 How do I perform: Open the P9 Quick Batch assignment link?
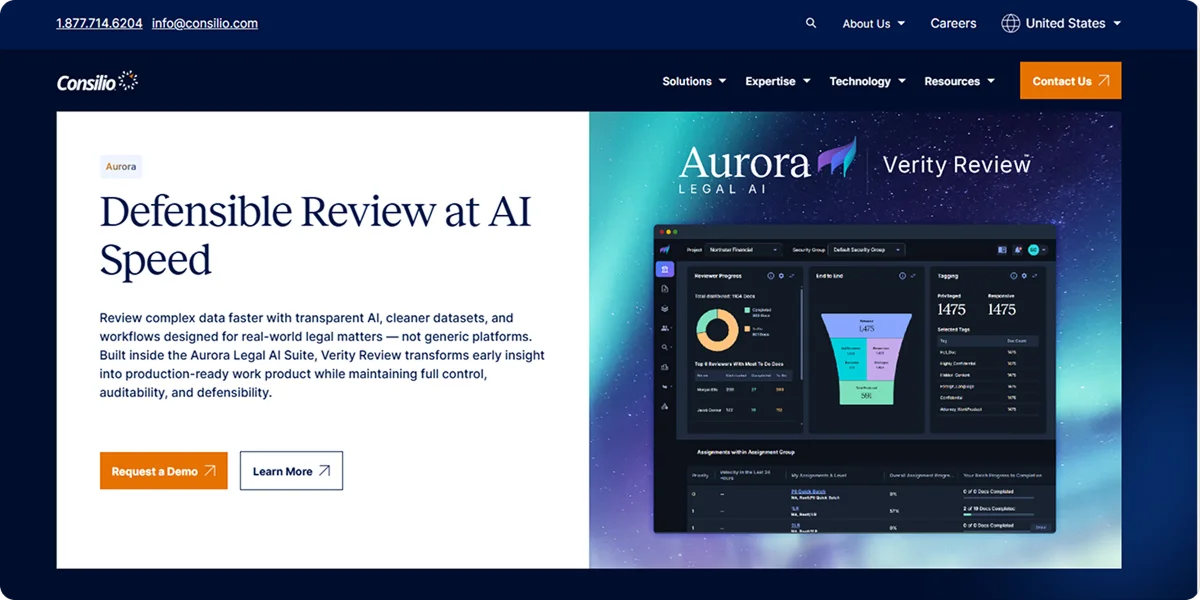[x=806, y=492]
